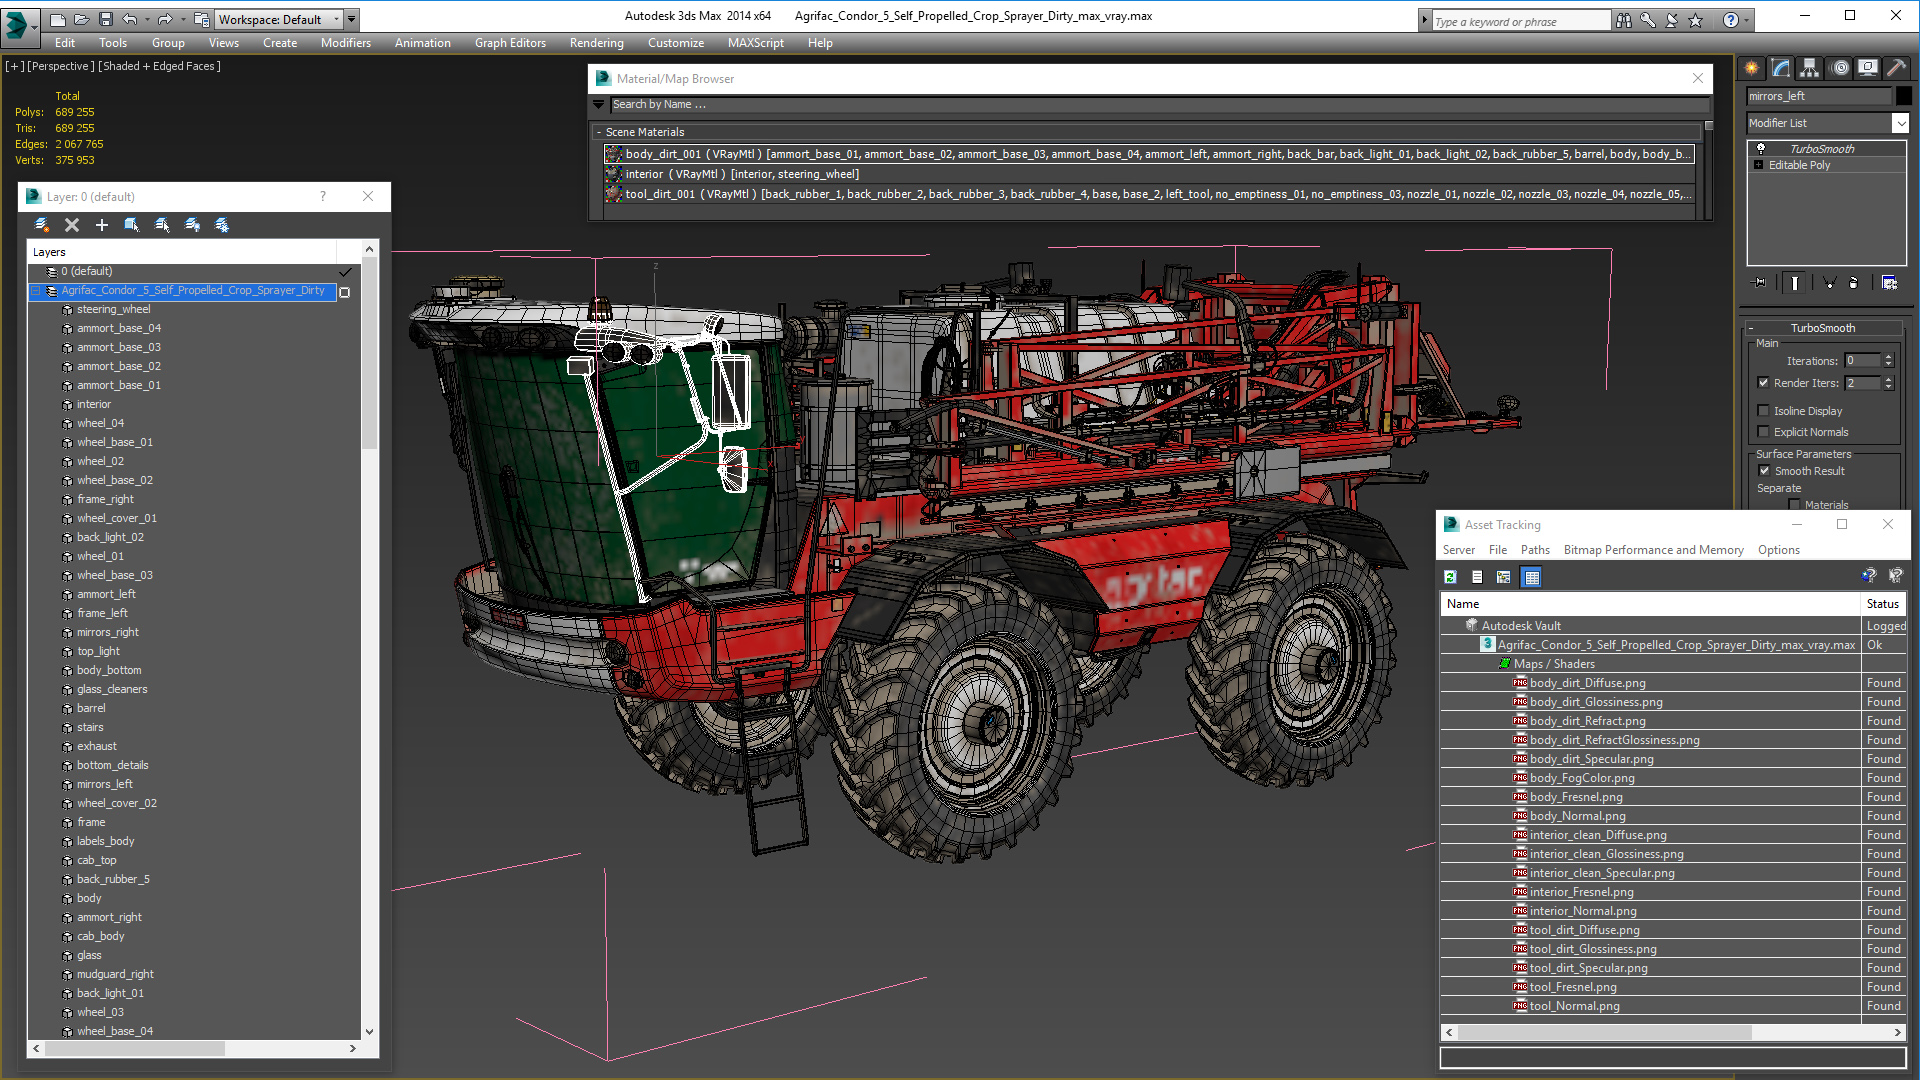Open Paths menu in Asset Tracking
1920x1080 pixels.
click(1535, 550)
